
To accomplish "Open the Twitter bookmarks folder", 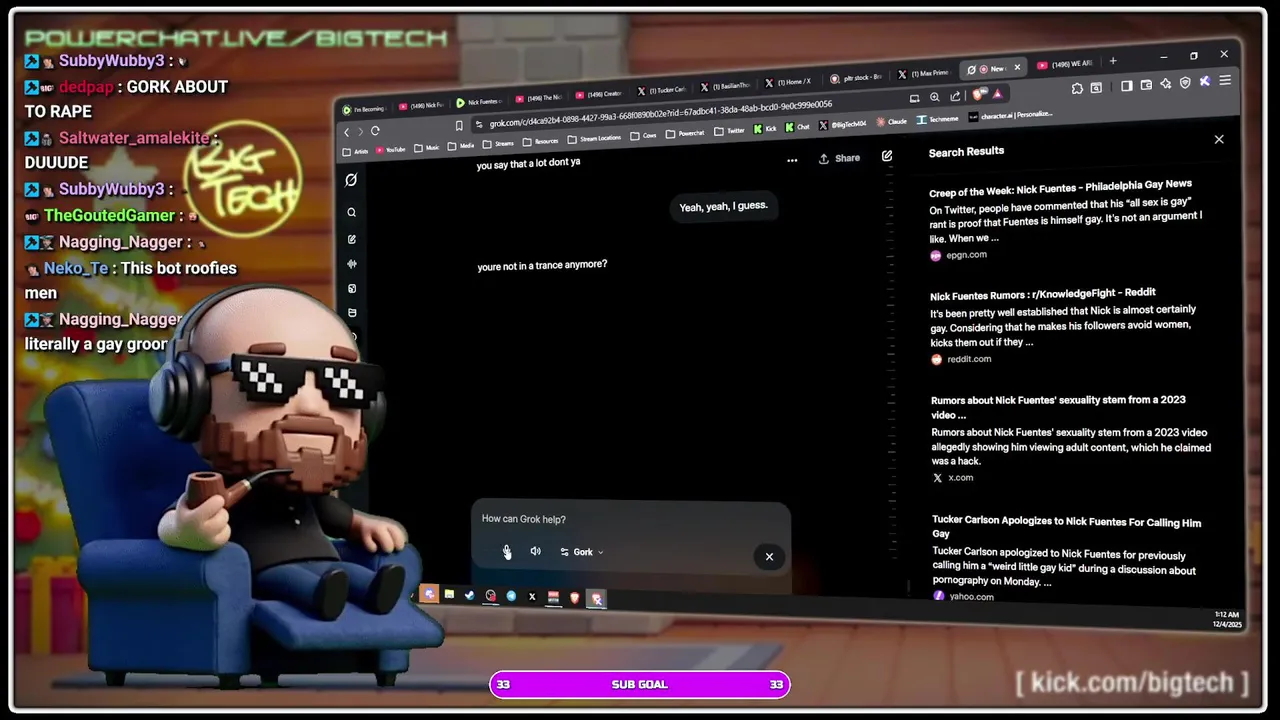I will click(x=729, y=131).
